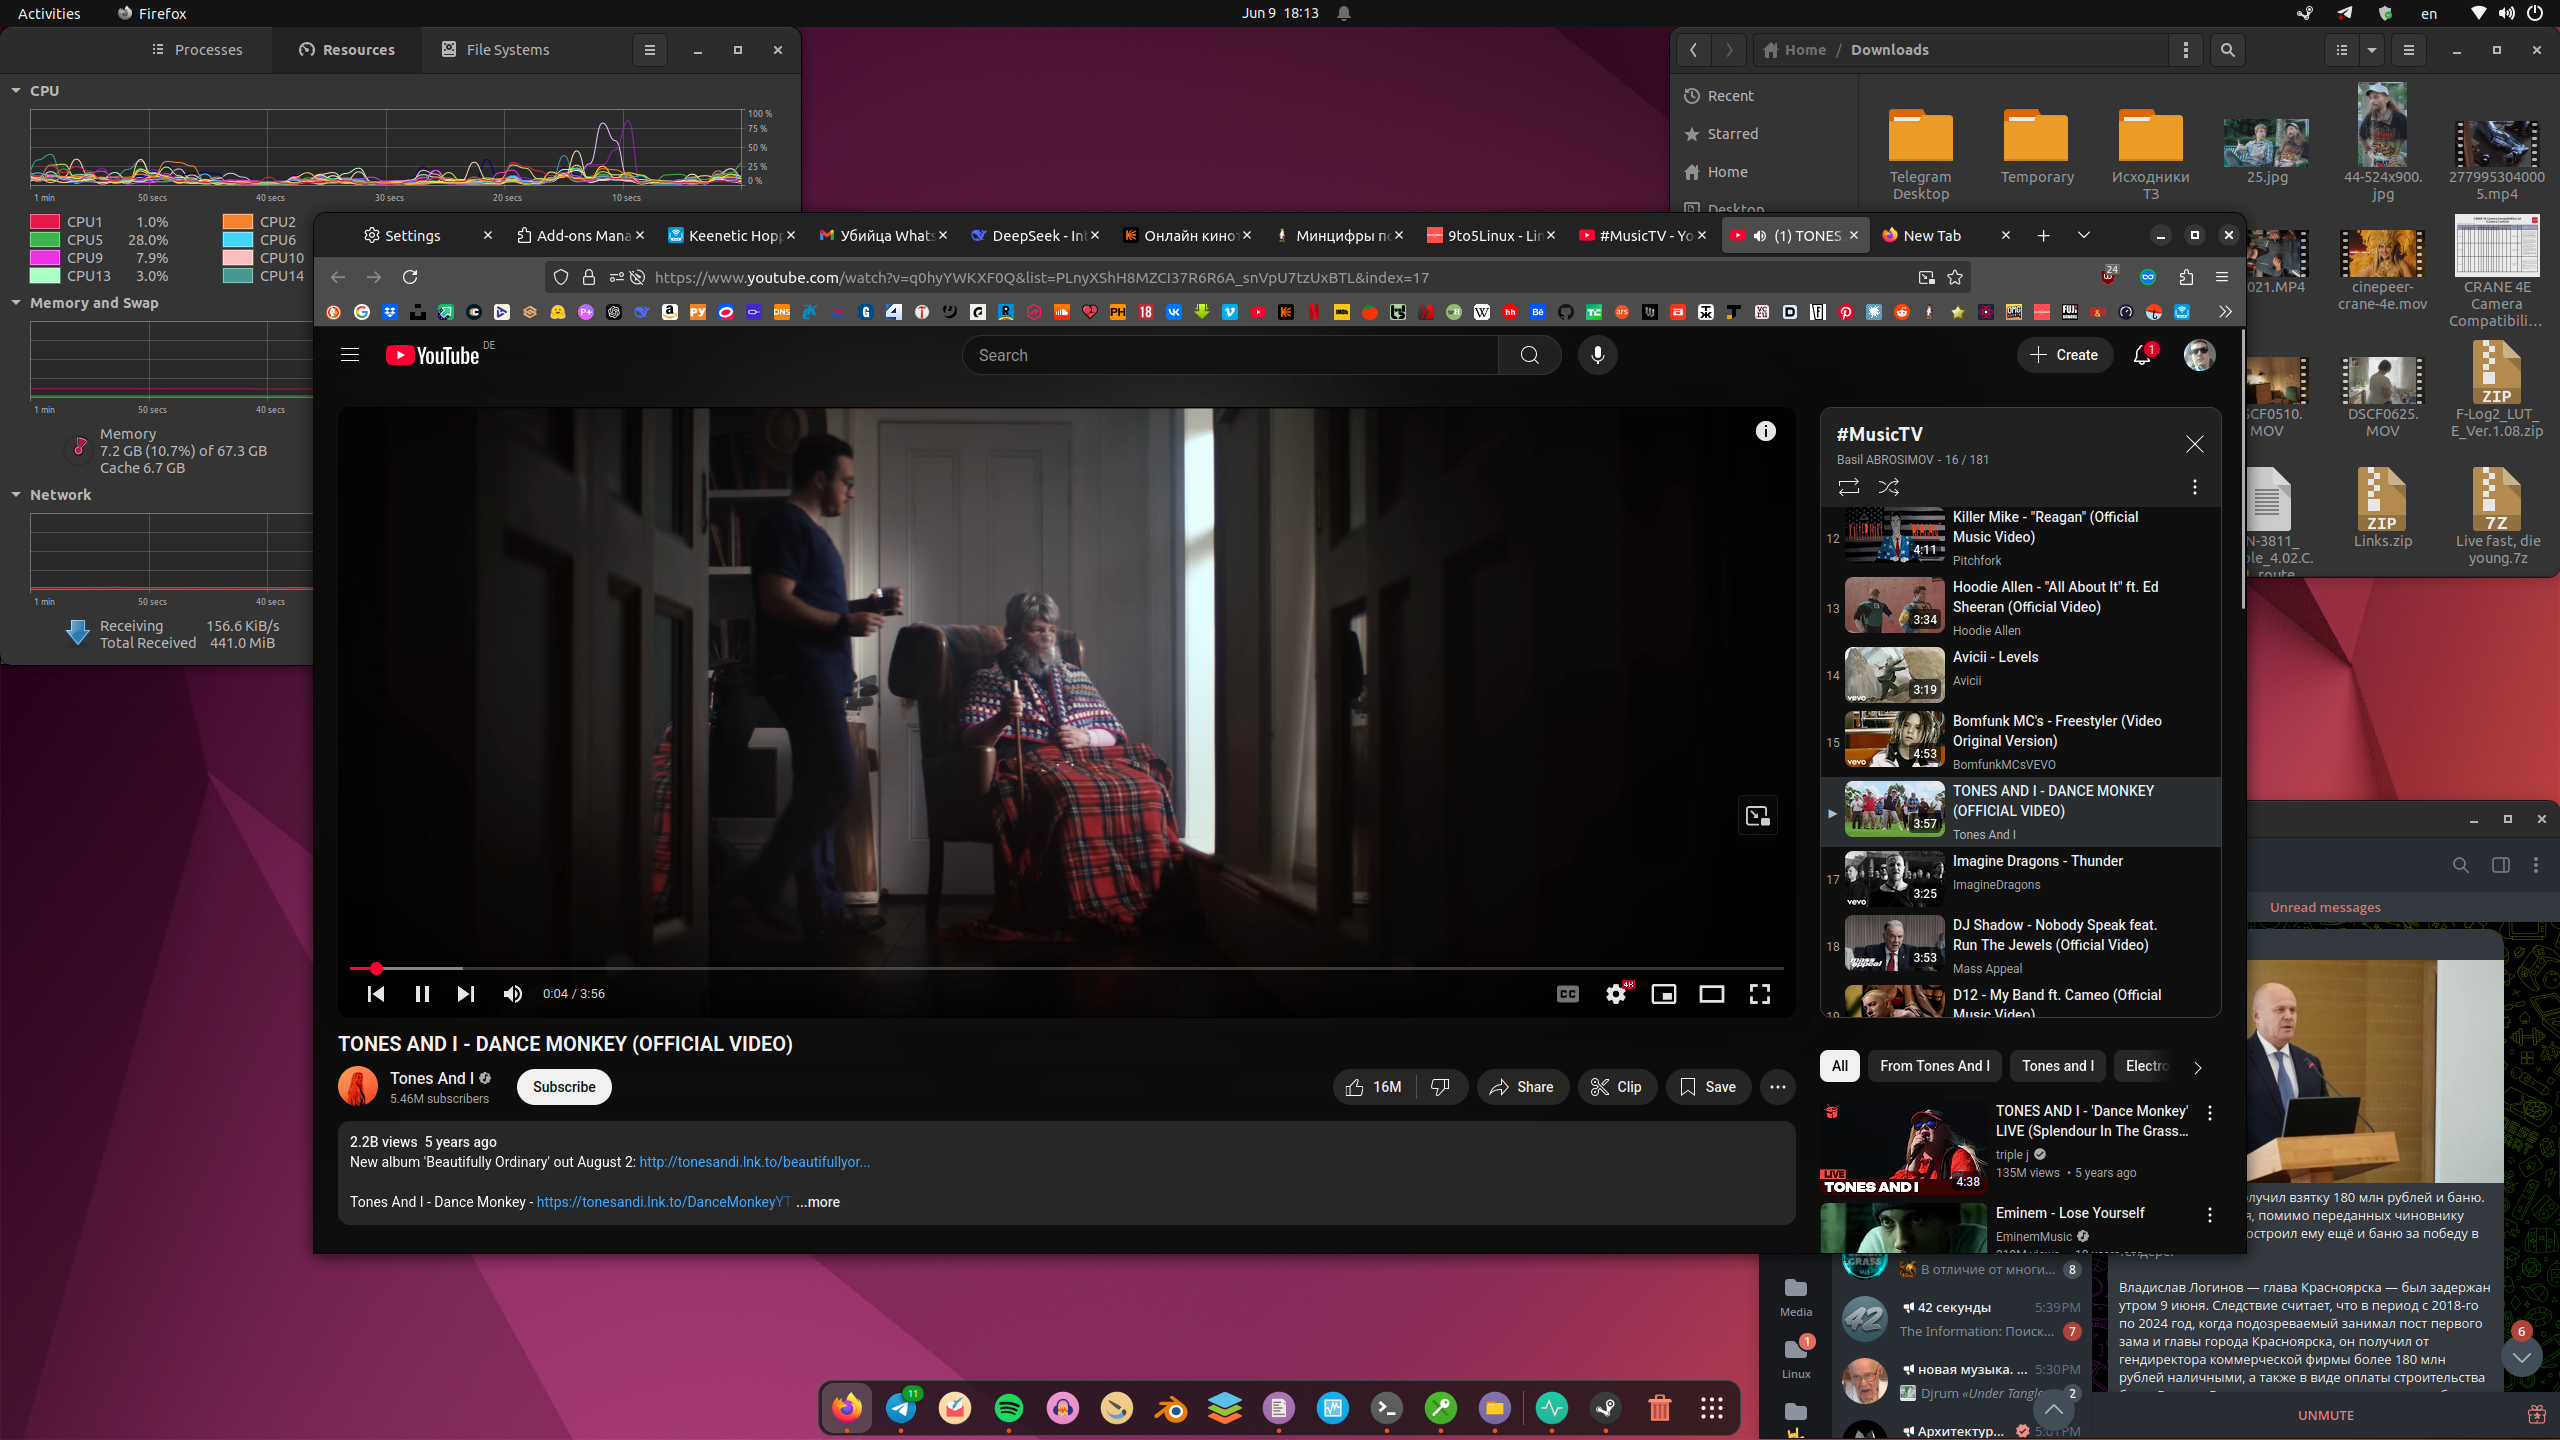
Task: Close the #MusicTV playlist panel
Action: click(x=2195, y=444)
